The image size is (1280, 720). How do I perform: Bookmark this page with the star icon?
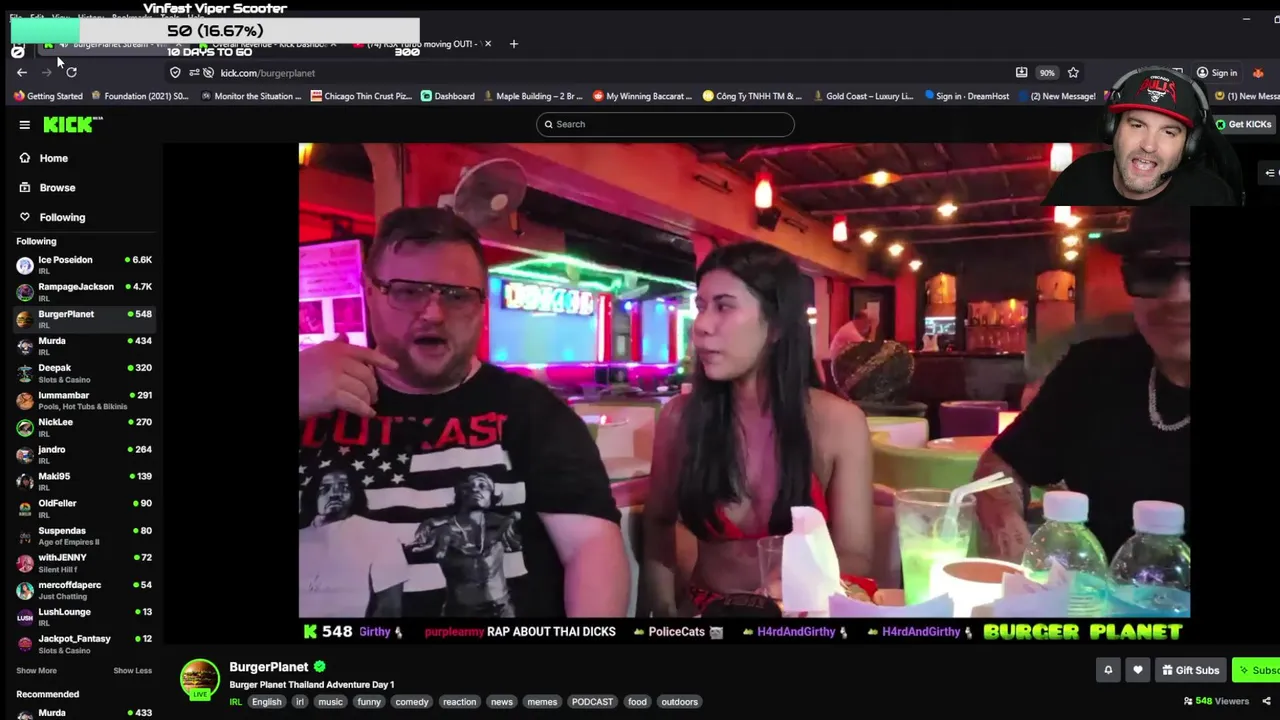point(1073,72)
